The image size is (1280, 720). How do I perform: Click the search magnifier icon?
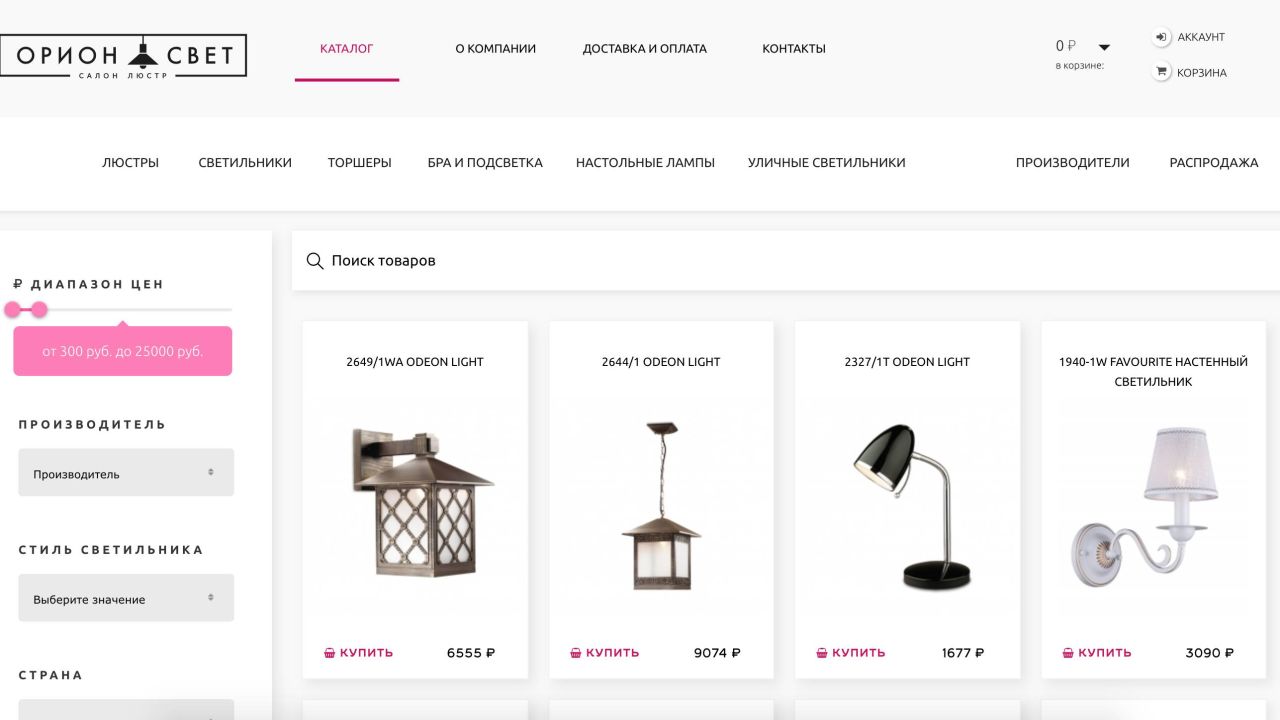tap(315, 261)
